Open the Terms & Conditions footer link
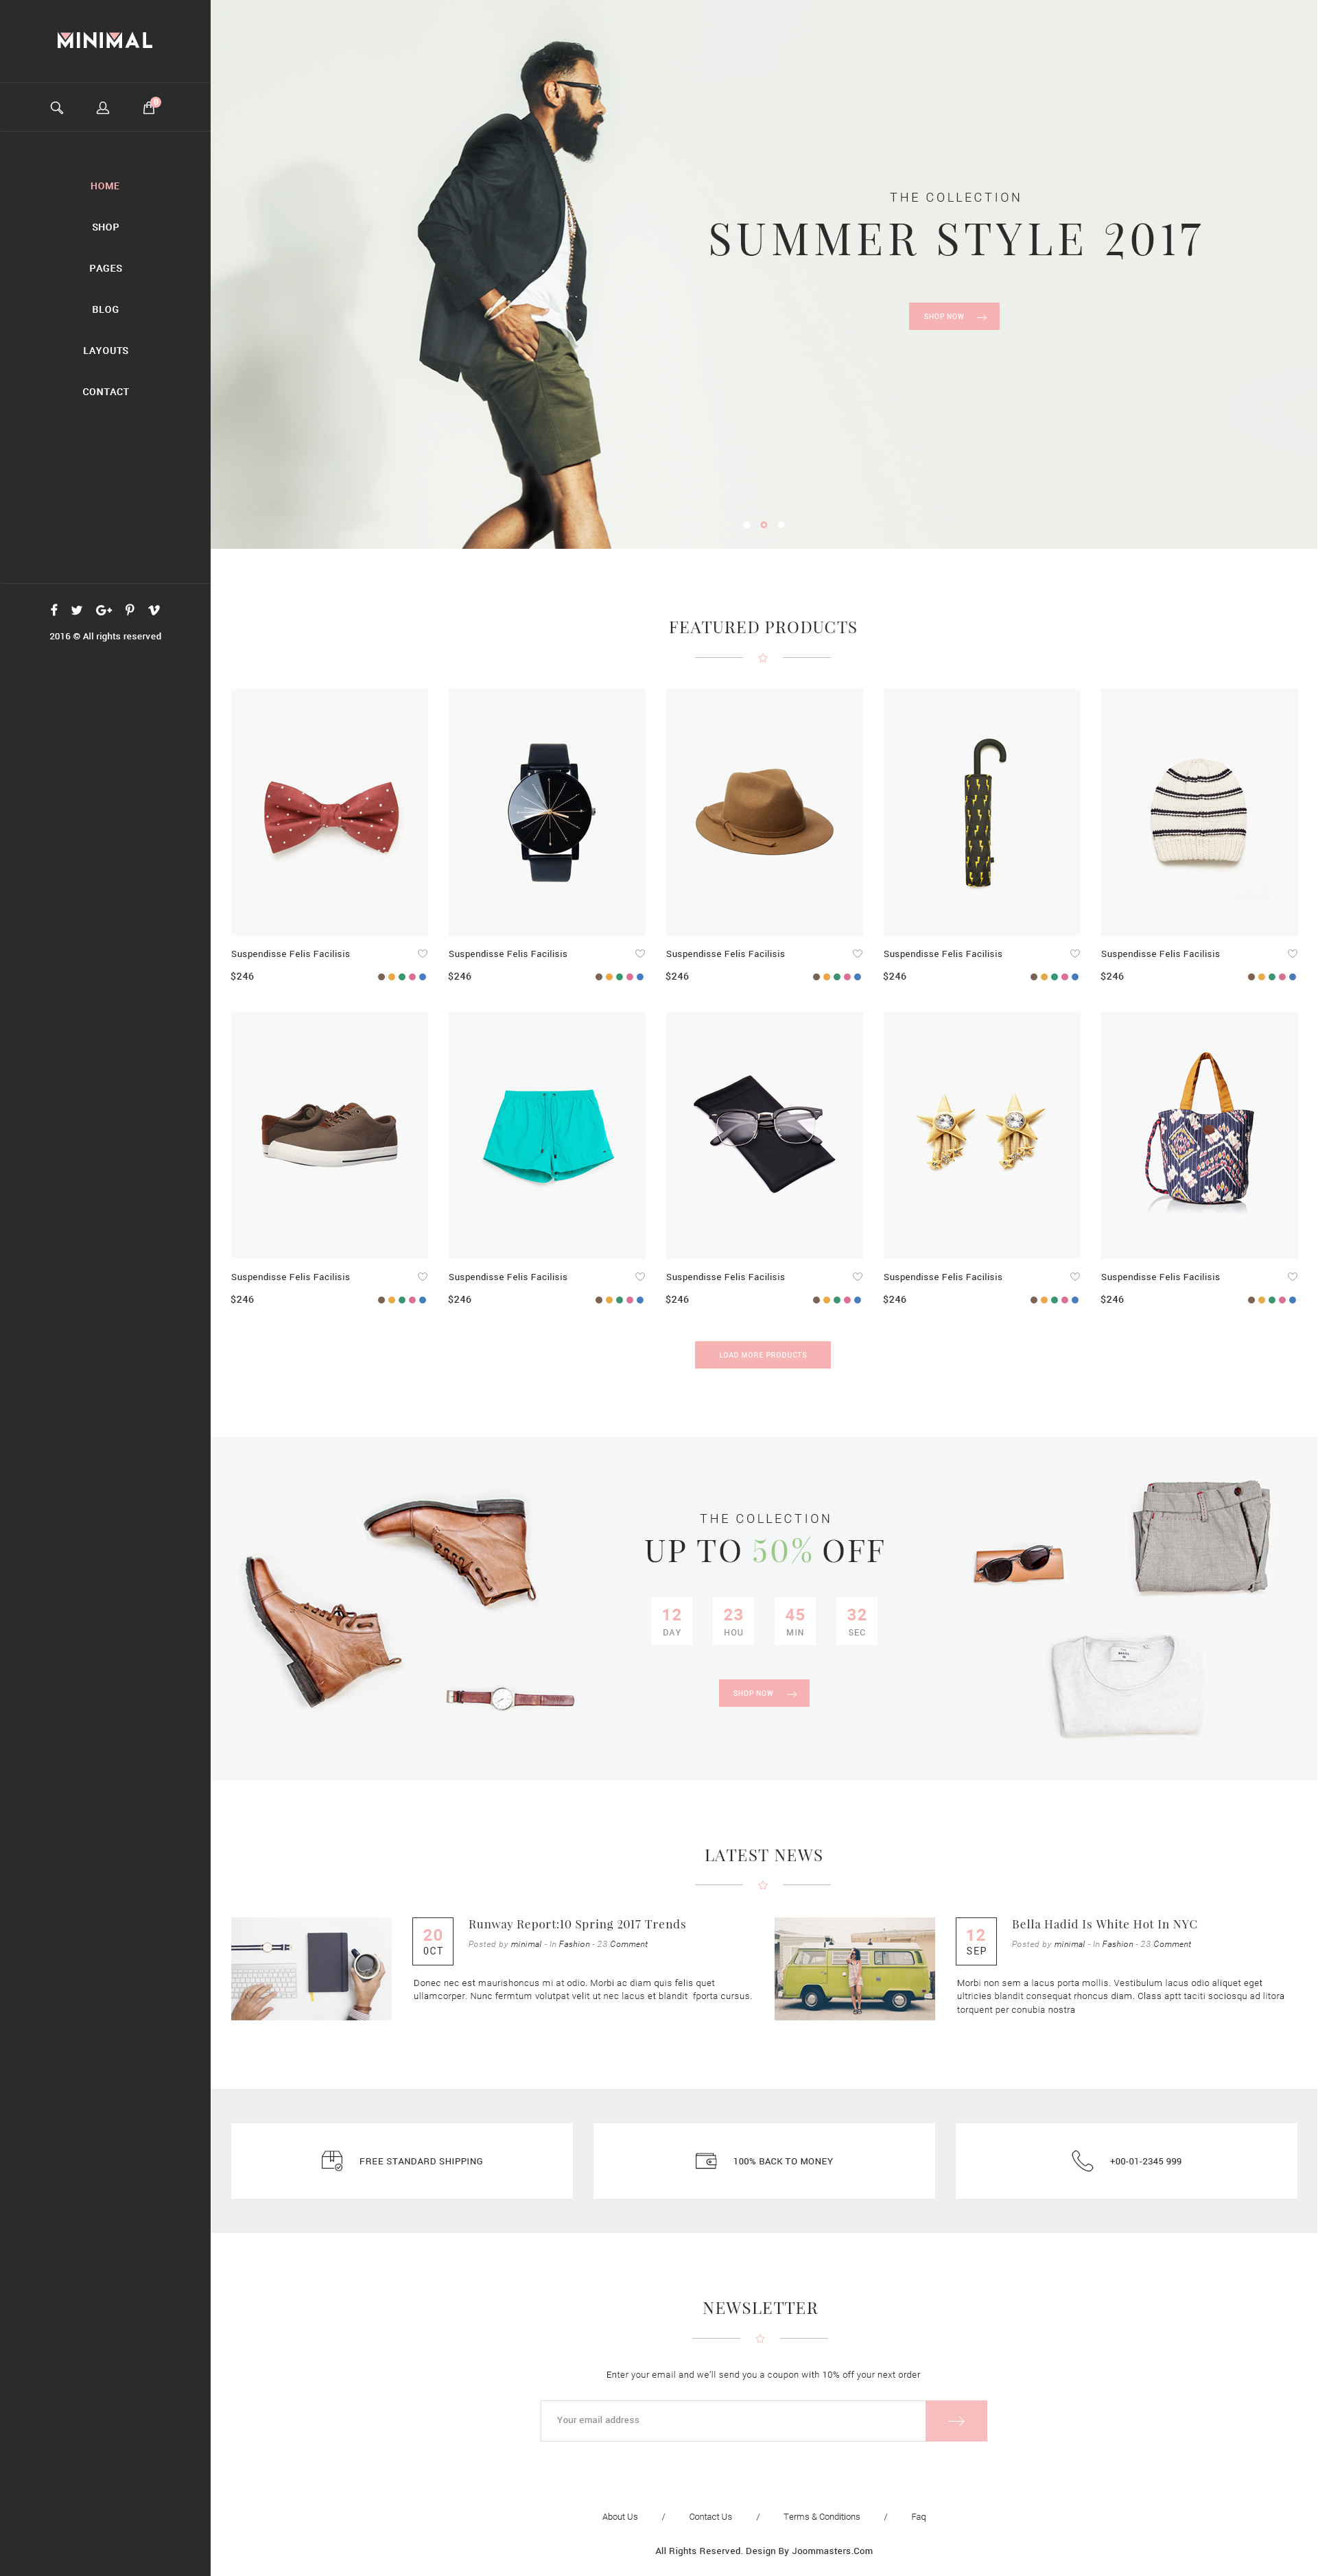The image size is (1318, 2576). coord(821,2517)
